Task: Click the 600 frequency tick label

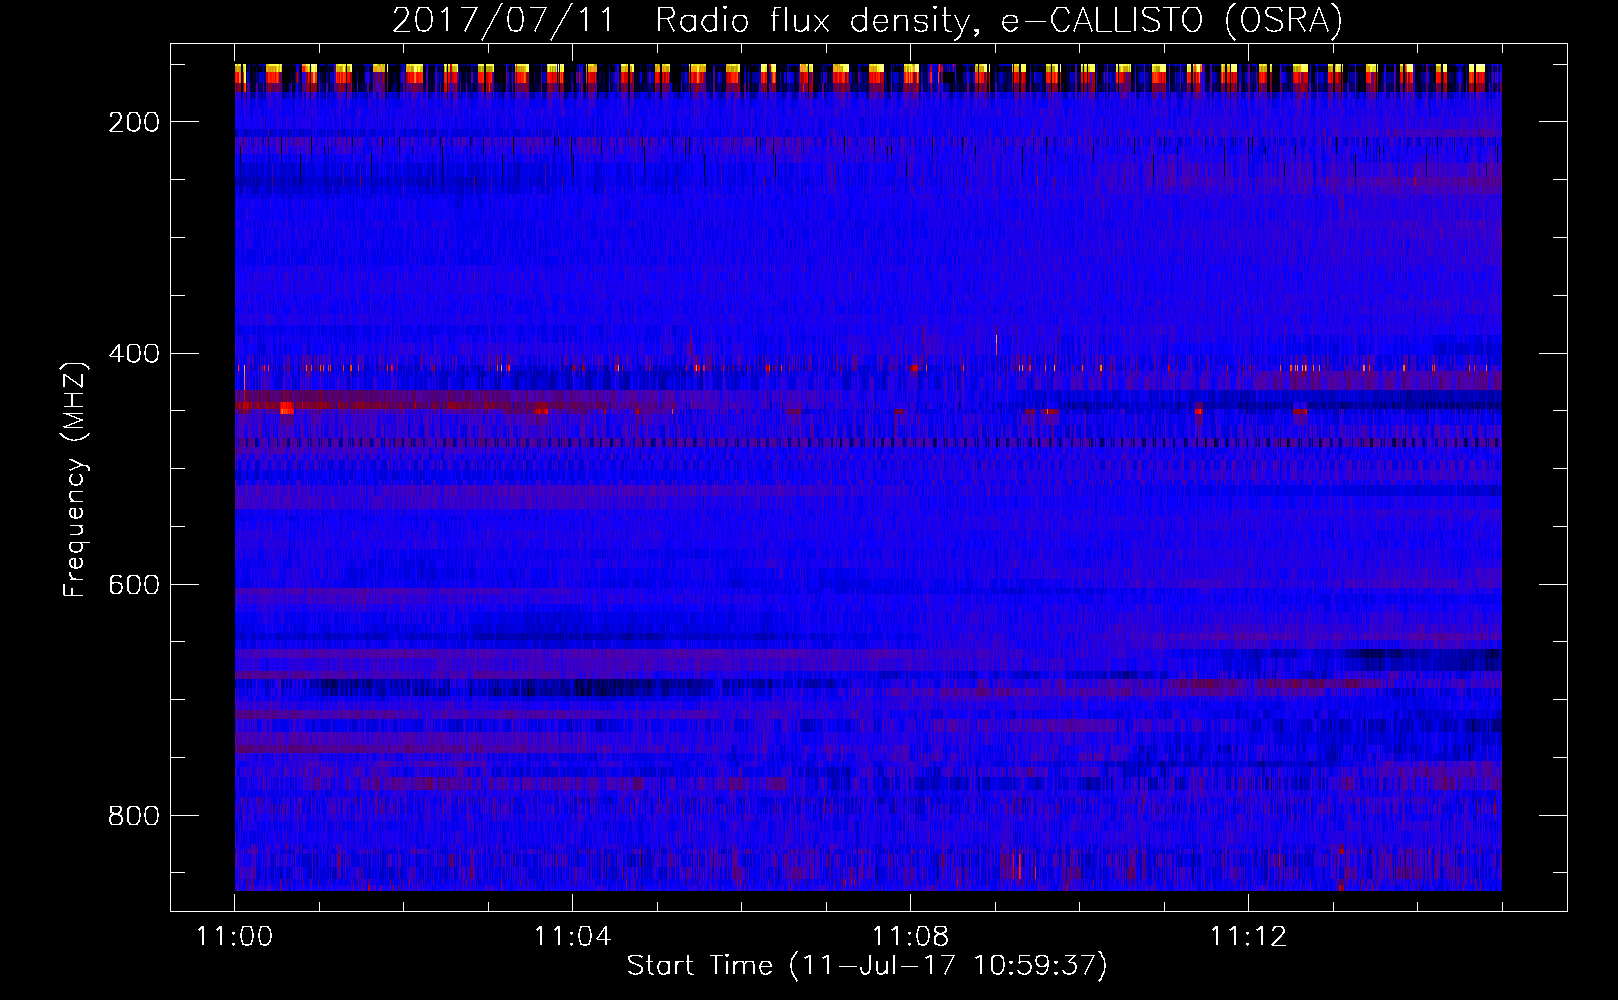Action: (x=134, y=585)
